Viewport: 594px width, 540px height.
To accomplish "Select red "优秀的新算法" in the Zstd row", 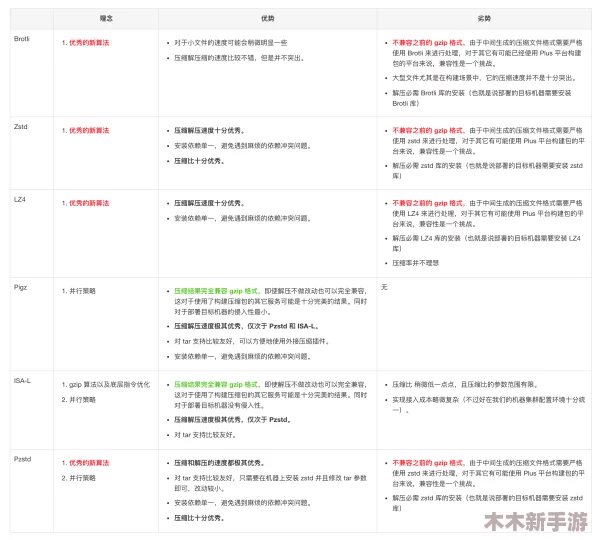I will pos(89,130).
